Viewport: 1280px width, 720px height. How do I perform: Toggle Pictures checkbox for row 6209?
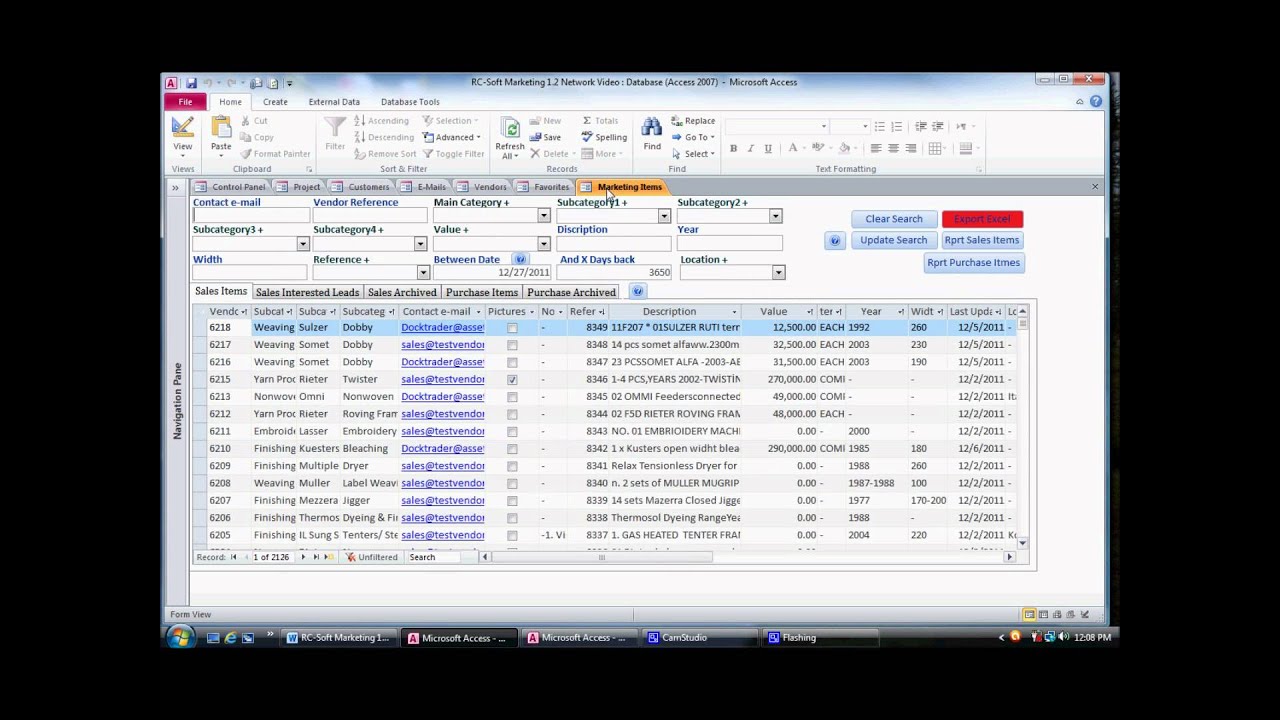[x=512, y=466]
